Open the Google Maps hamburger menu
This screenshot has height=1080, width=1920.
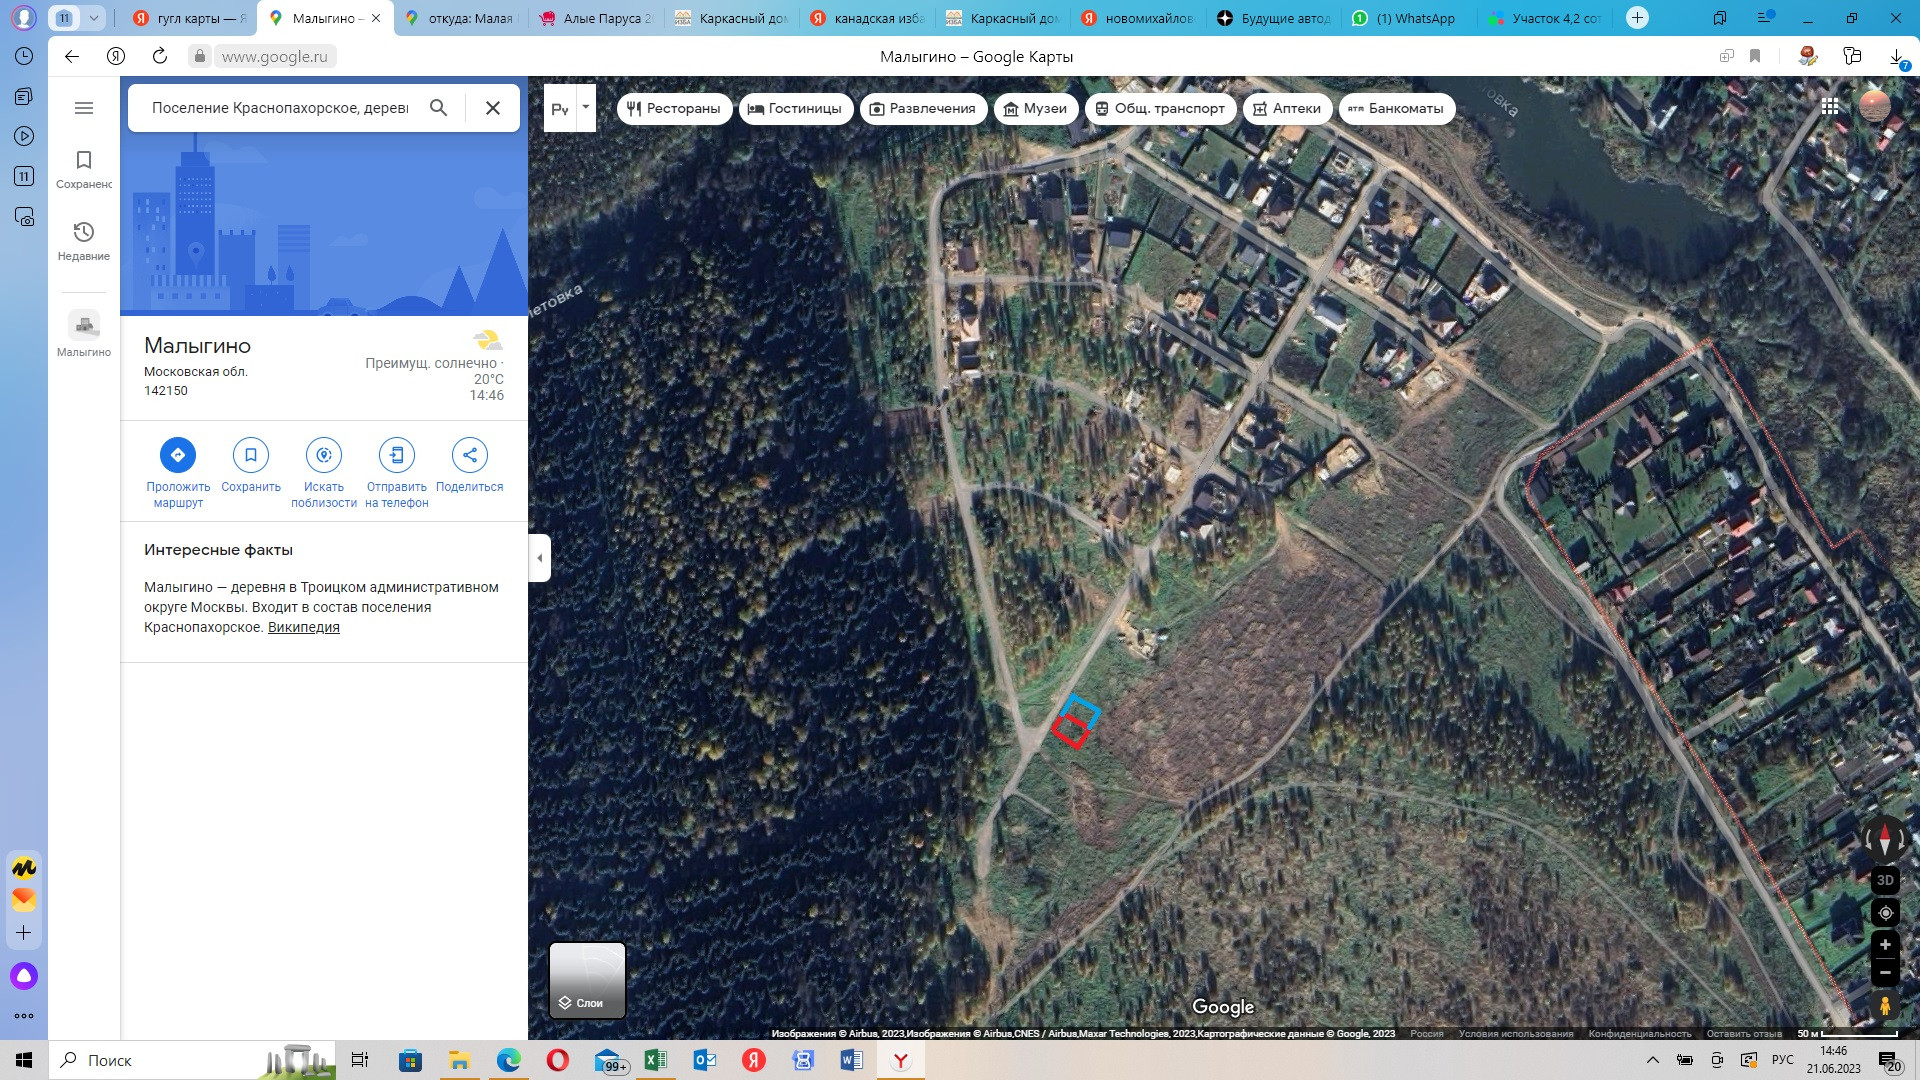click(84, 108)
